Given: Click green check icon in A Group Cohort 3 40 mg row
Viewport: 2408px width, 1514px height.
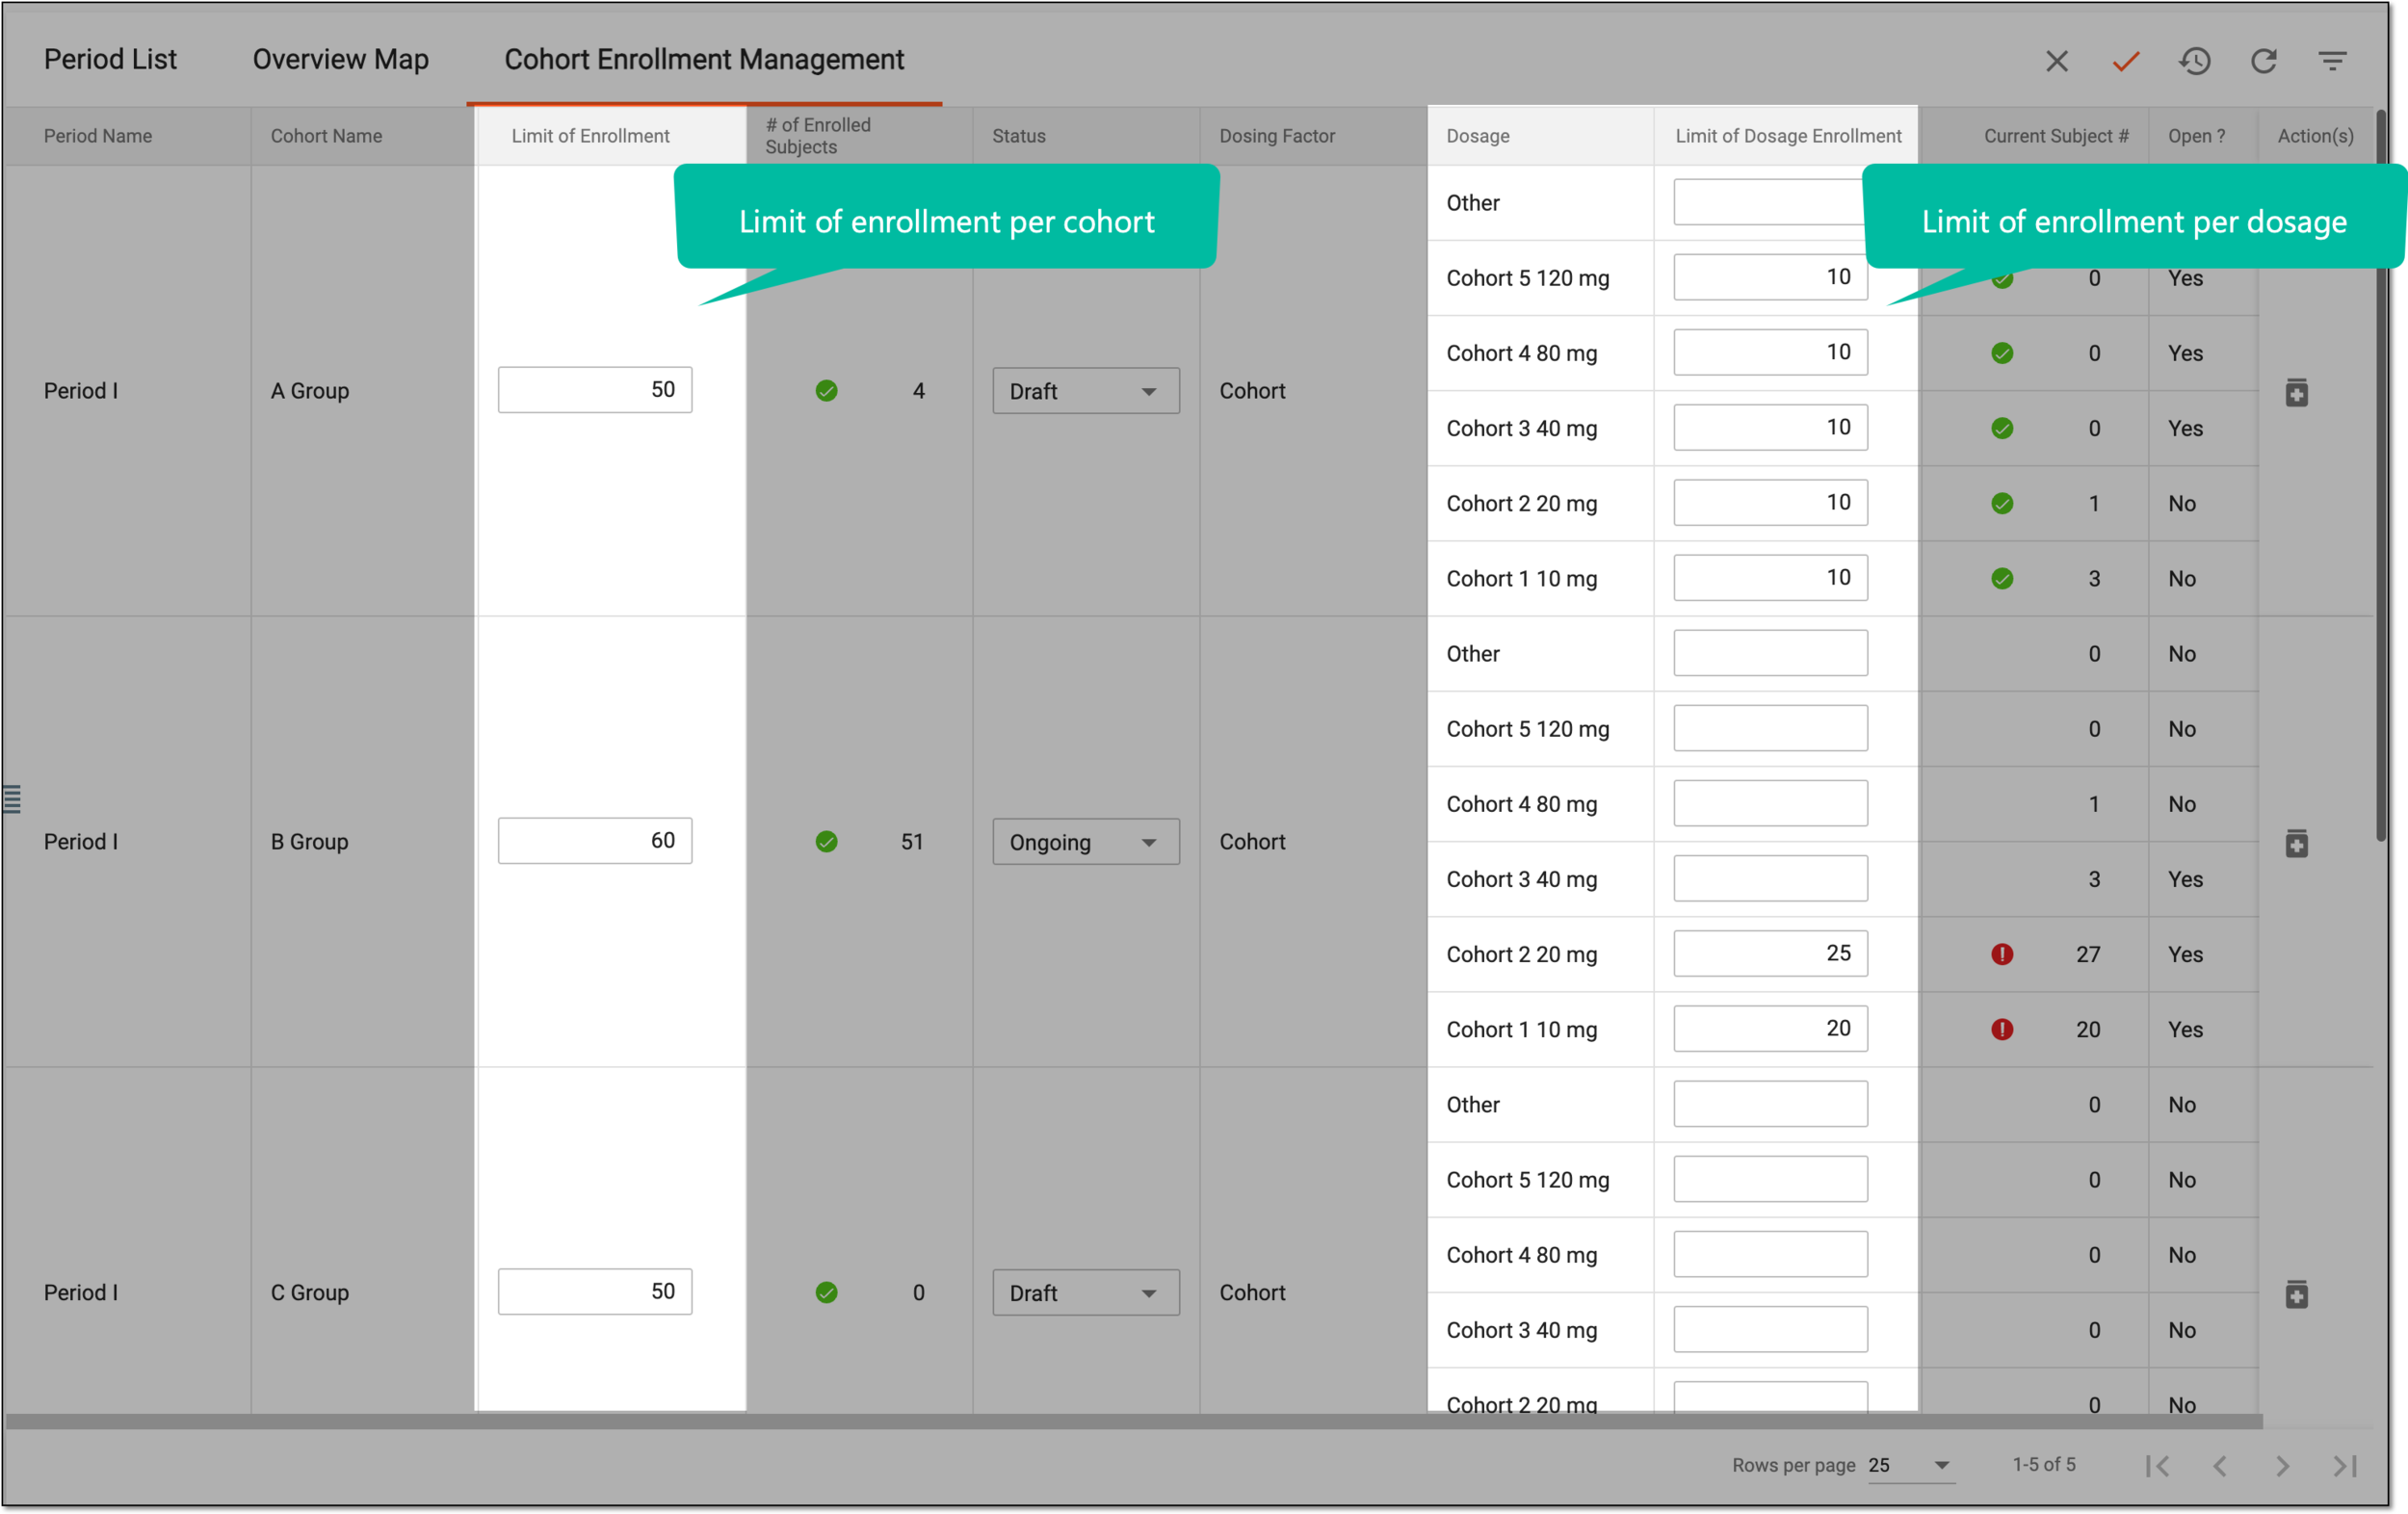Looking at the screenshot, I should (x=2001, y=428).
